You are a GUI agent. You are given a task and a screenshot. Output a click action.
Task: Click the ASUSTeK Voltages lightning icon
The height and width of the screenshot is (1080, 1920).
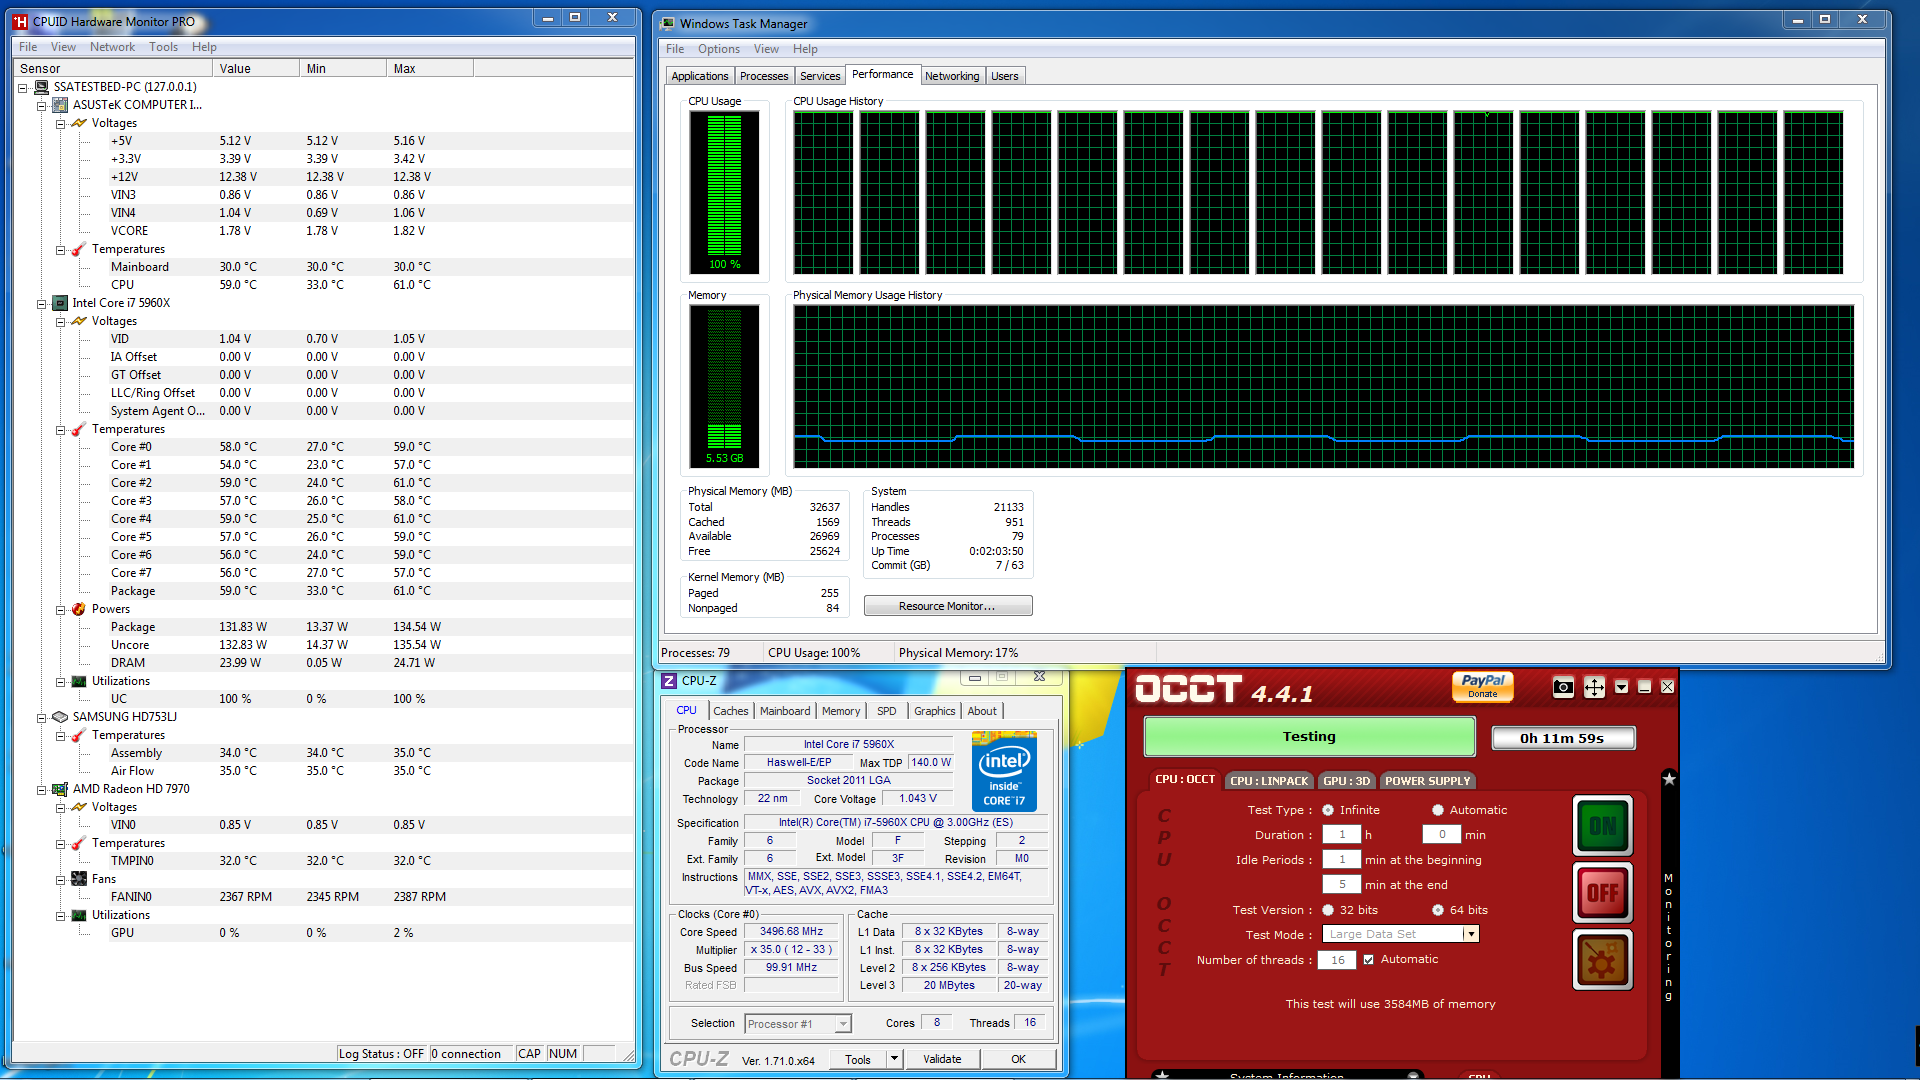[x=79, y=123]
